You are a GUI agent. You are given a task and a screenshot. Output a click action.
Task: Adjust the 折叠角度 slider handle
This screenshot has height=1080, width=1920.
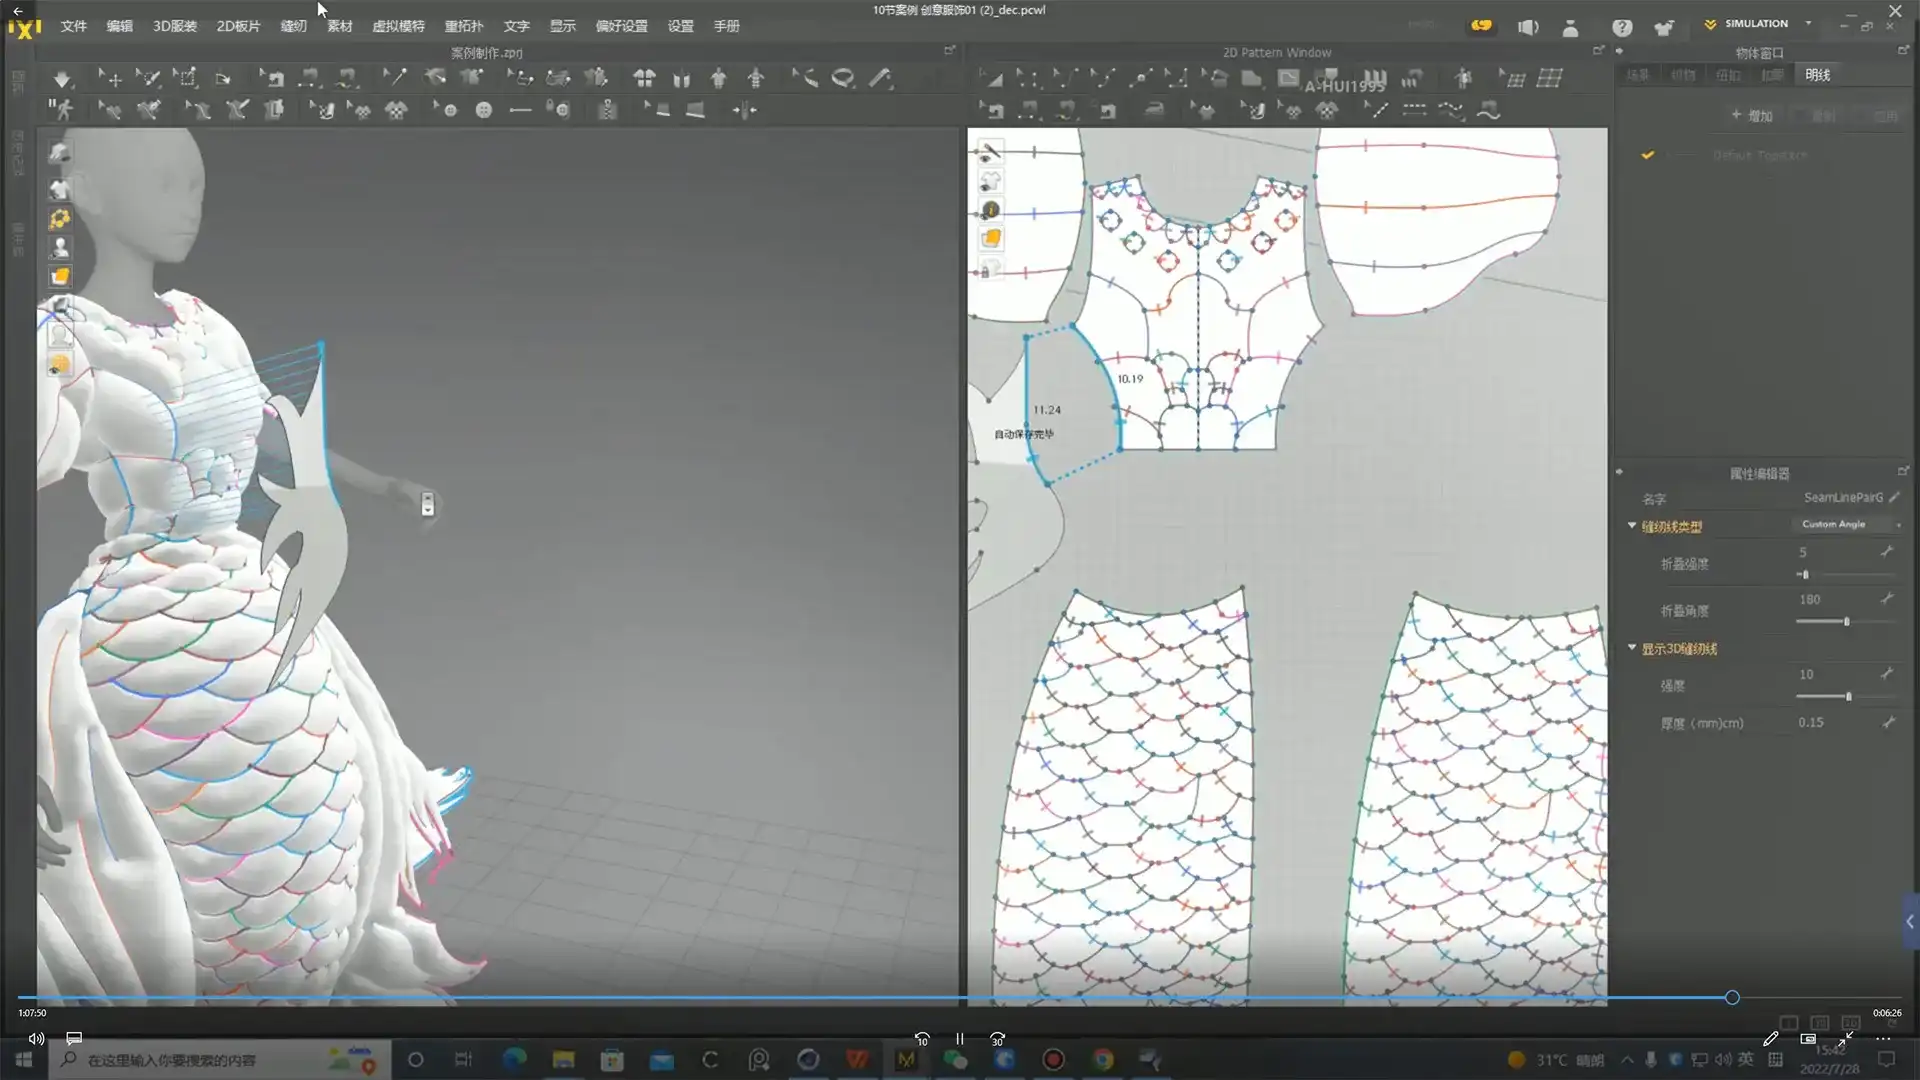pos(1846,621)
